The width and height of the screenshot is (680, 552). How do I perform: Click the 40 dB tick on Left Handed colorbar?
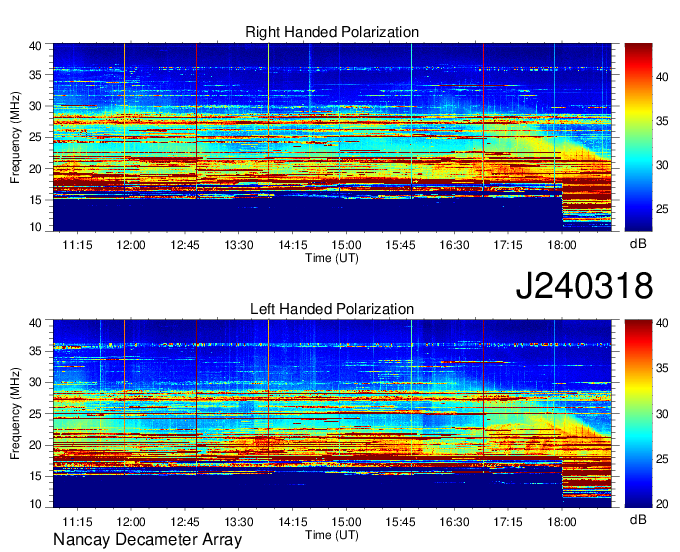[x=662, y=322]
